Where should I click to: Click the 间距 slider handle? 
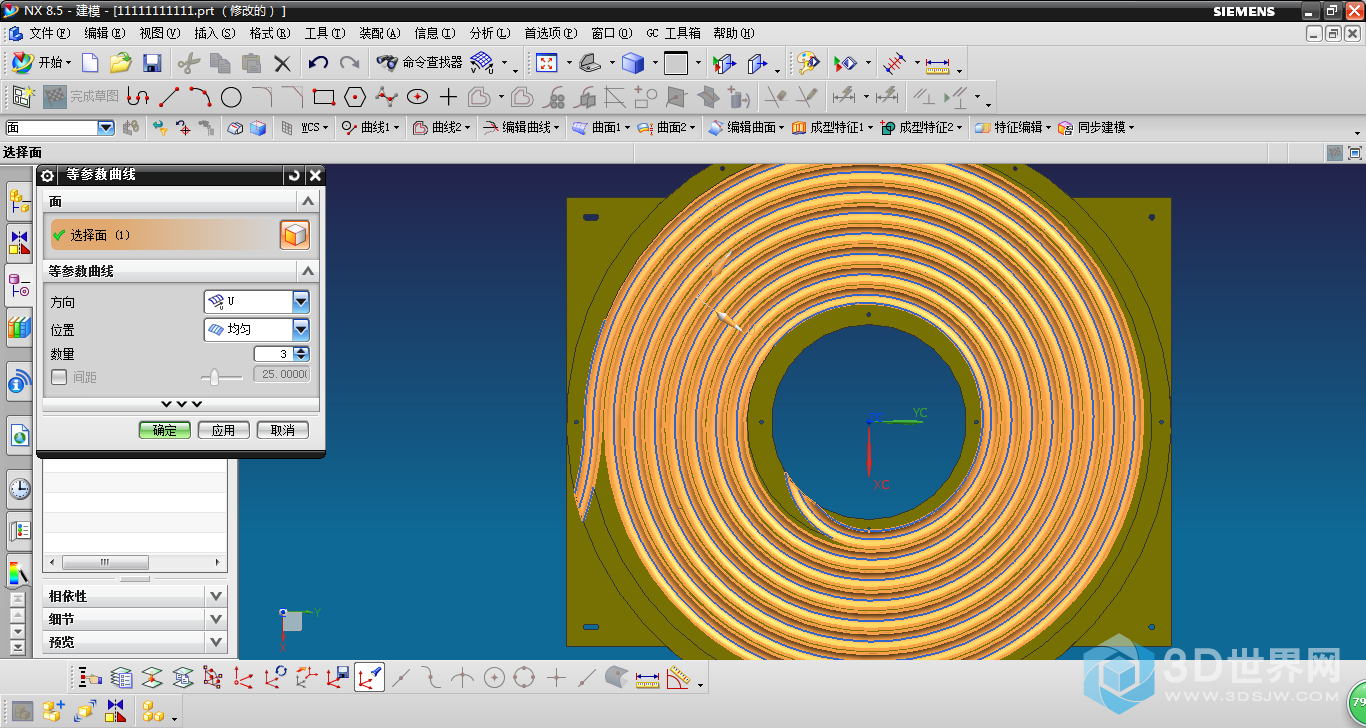click(214, 377)
